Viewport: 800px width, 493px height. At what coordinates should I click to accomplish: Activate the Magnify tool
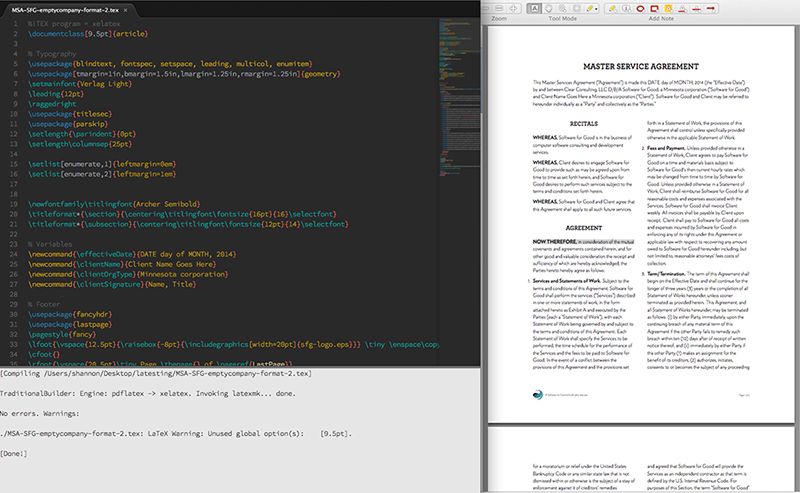pos(562,8)
